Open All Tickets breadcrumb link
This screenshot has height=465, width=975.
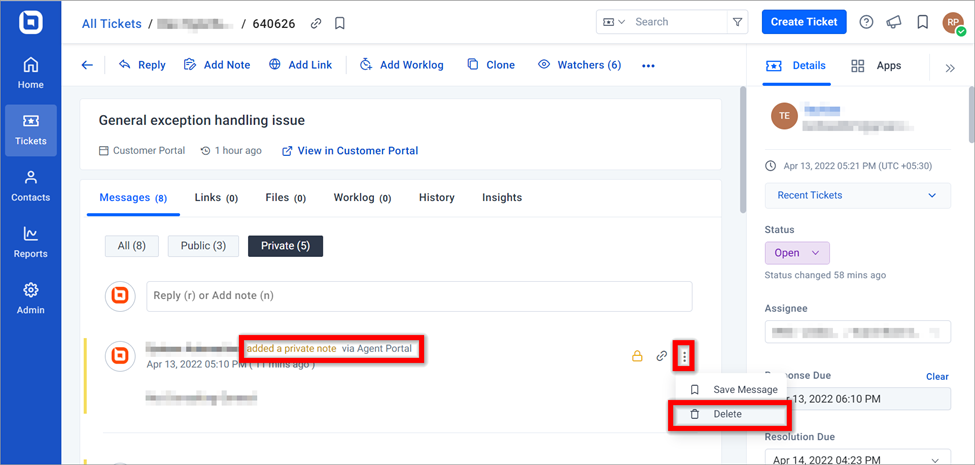click(x=112, y=24)
